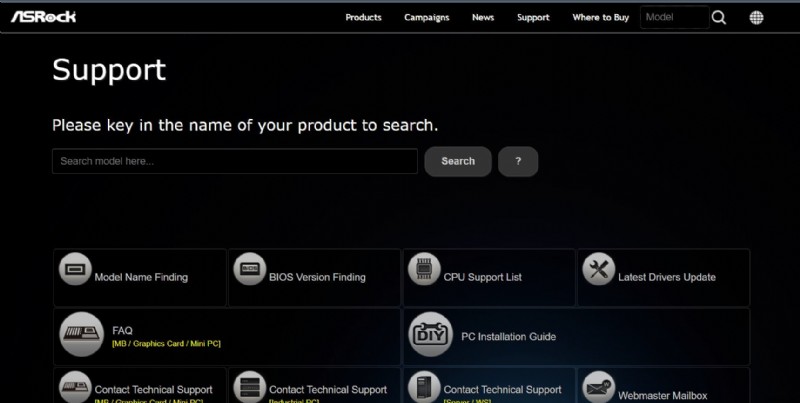The height and width of the screenshot is (403, 800).
Task: Open the Model Name Finding link
Action: (x=141, y=278)
